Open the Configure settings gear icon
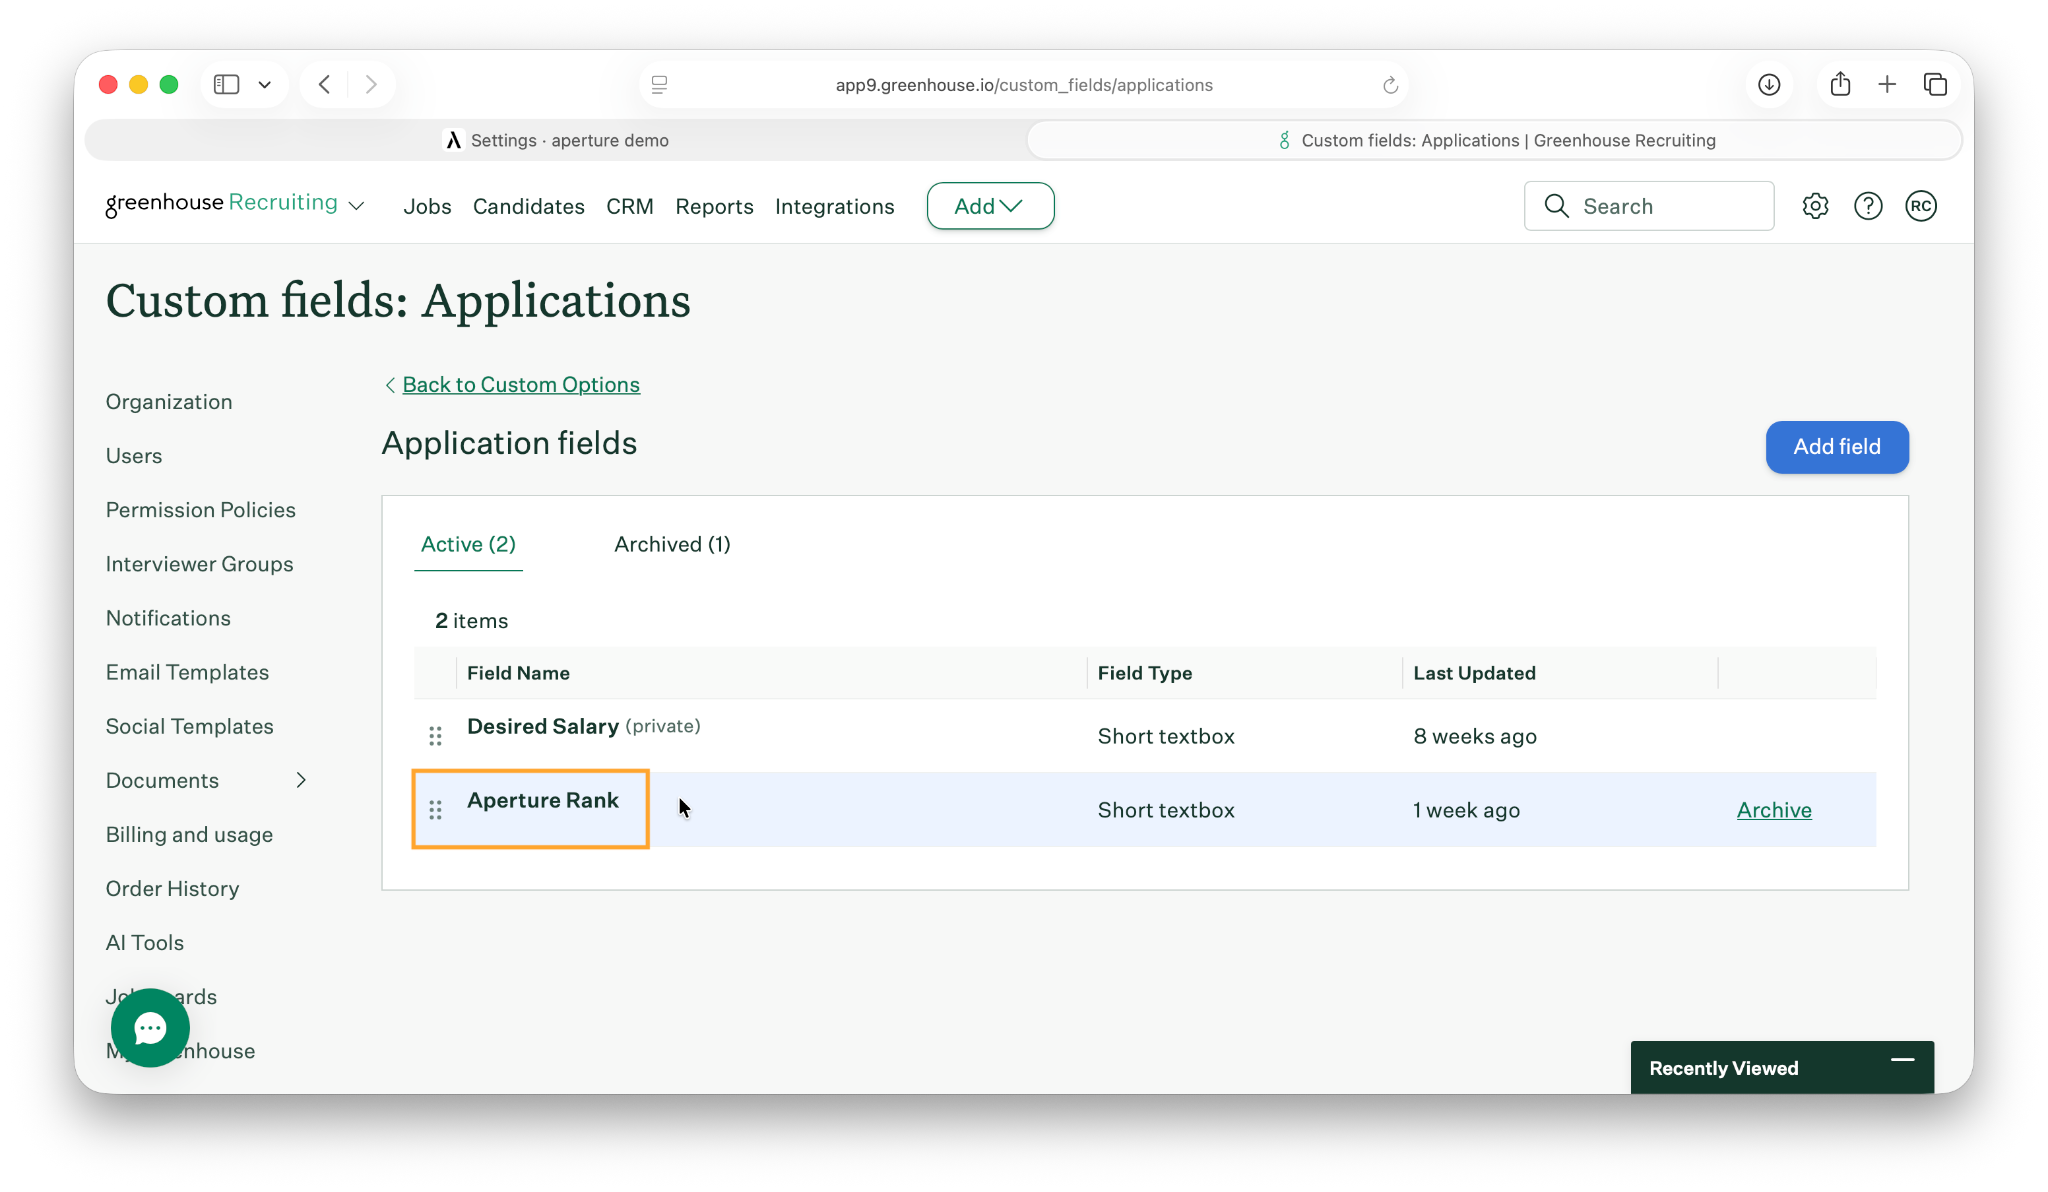This screenshot has width=2048, height=1192. (1815, 206)
